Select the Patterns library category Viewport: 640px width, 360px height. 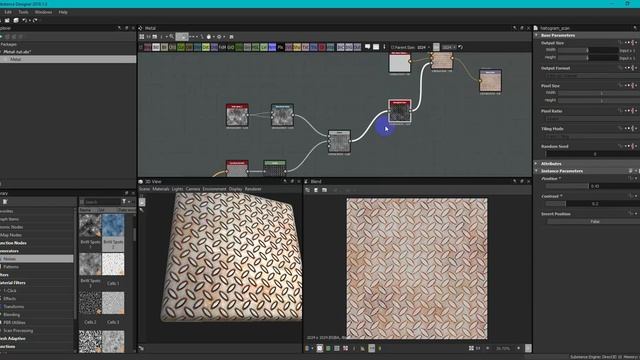[11, 267]
